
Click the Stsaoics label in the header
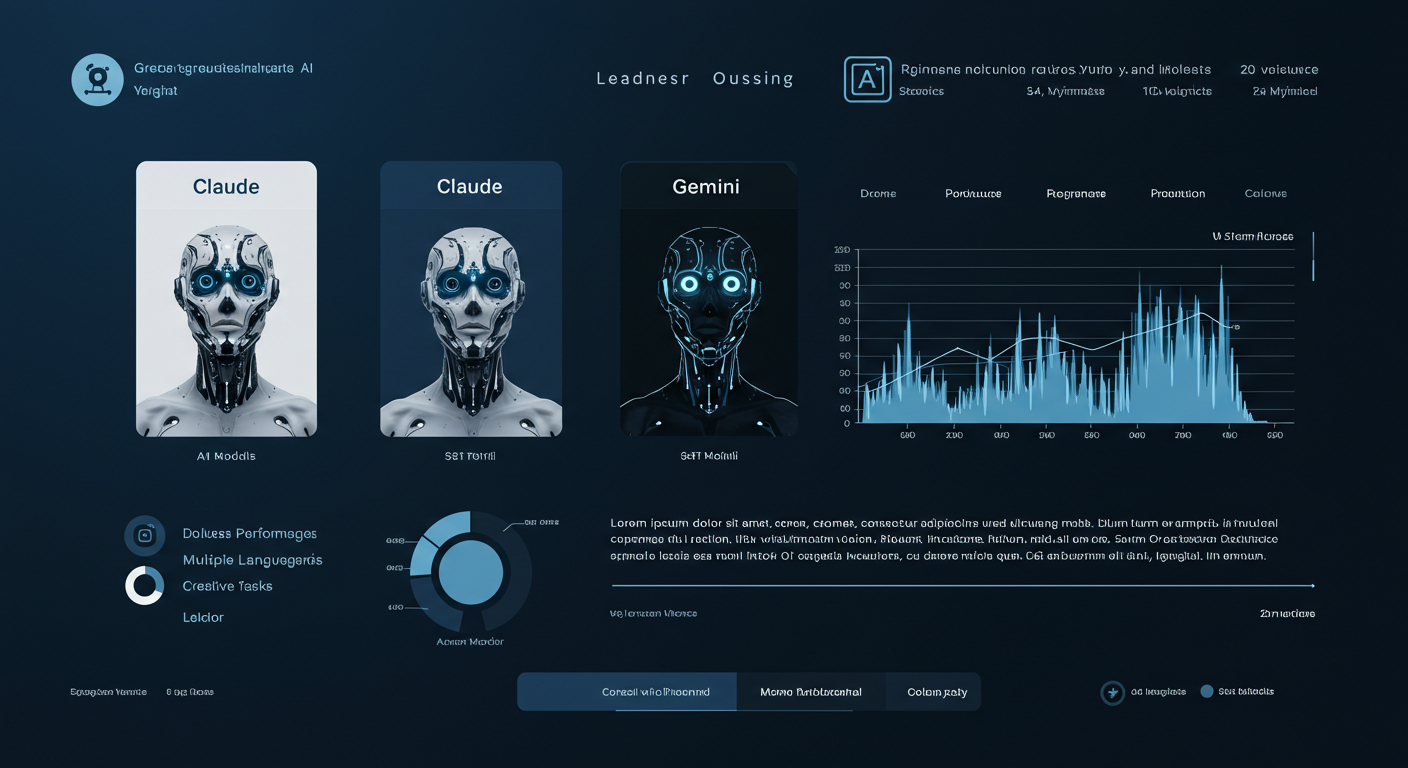tap(921, 91)
